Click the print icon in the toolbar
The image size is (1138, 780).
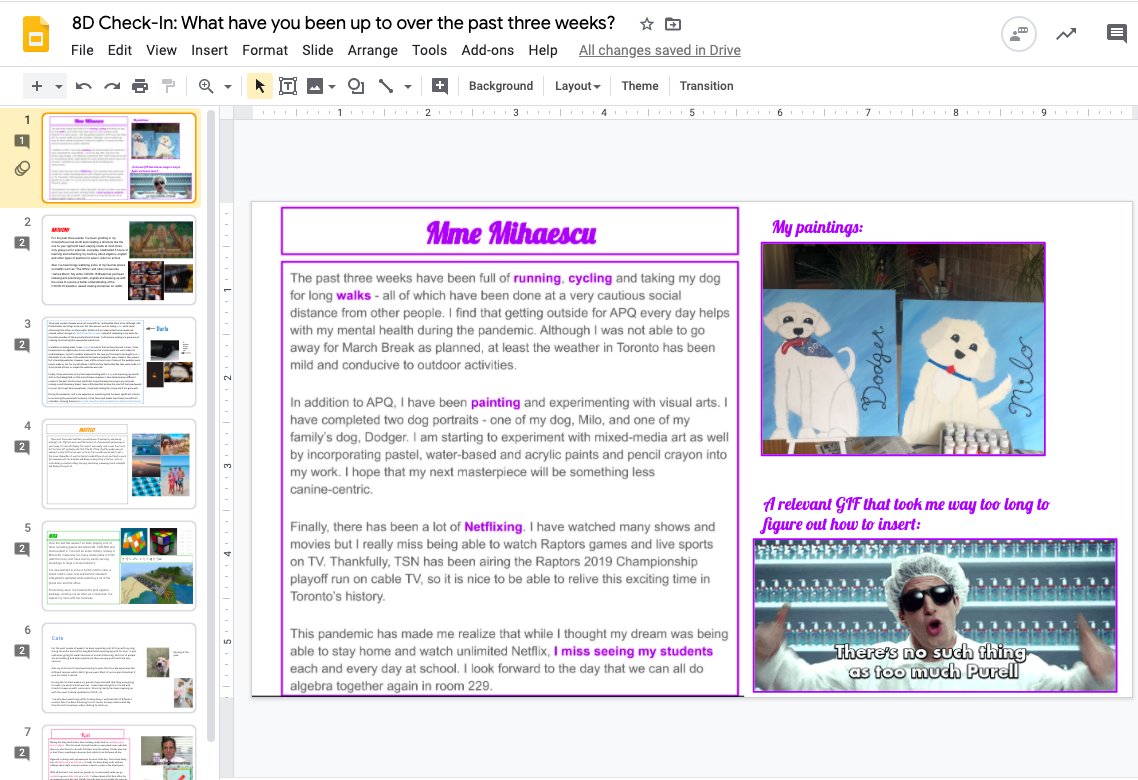coord(139,86)
